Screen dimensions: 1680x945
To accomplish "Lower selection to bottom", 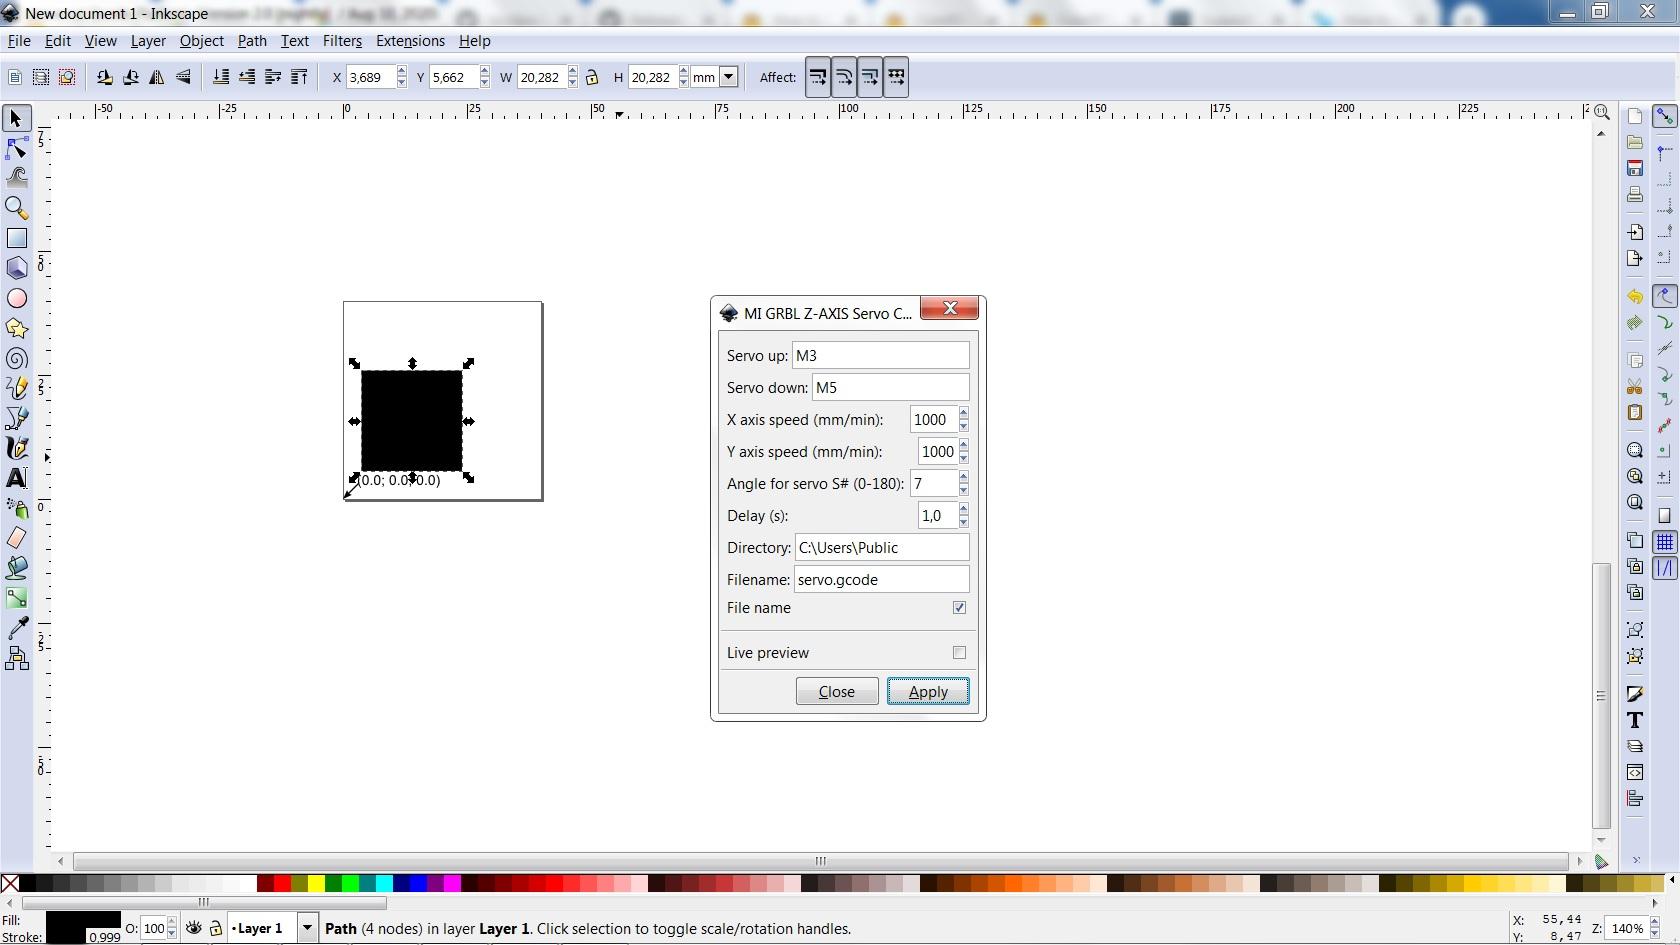I will pos(221,78).
